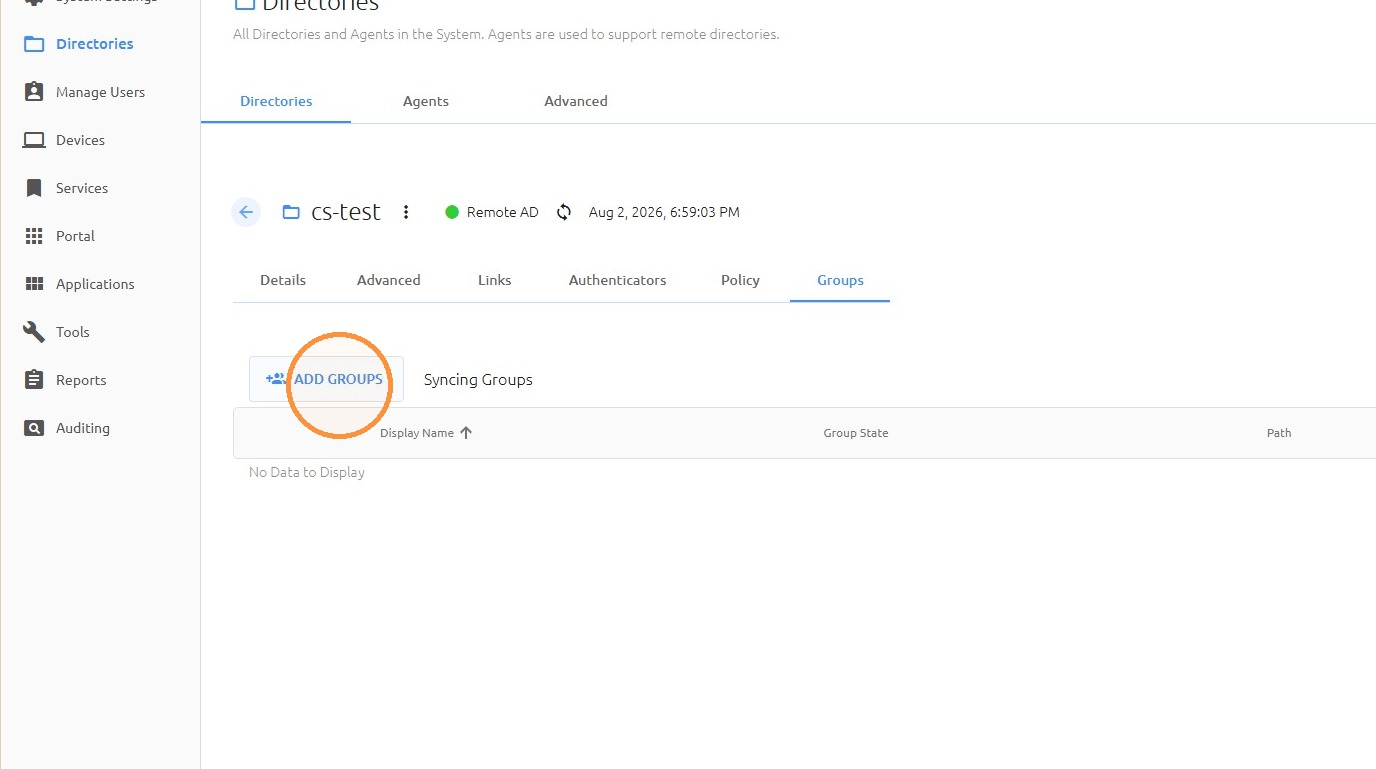Select the Groups tab
This screenshot has height=769, width=1376.
coord(840,280)
